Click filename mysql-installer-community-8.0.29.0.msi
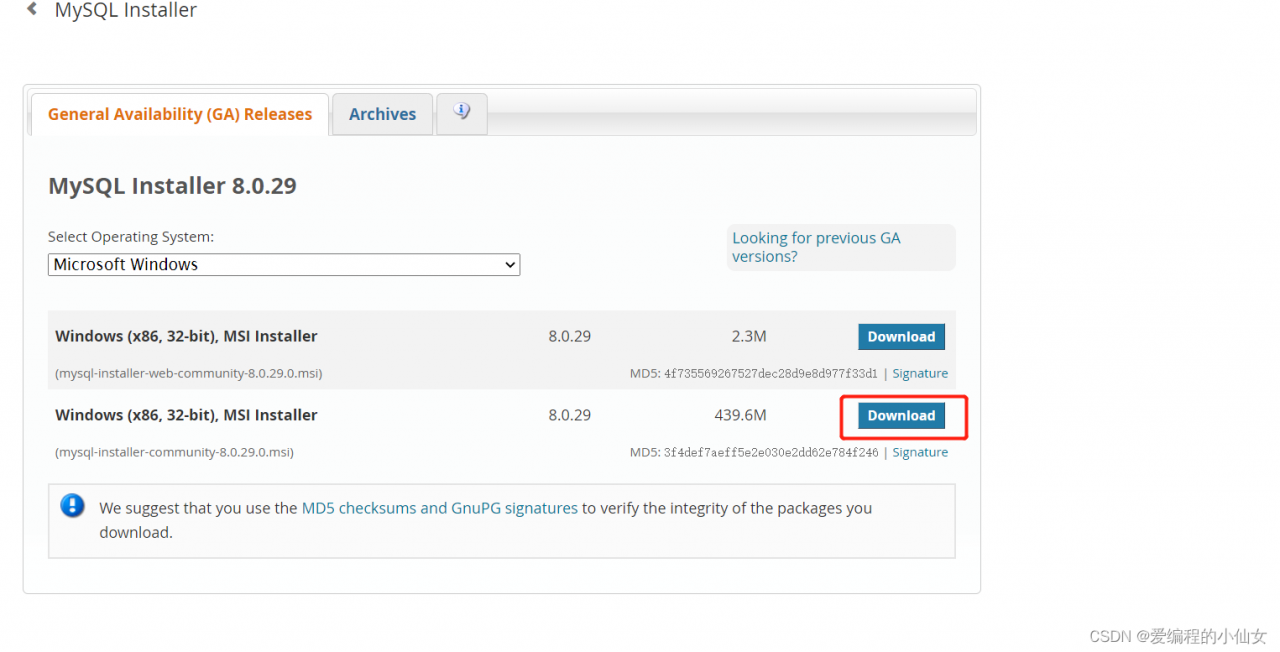 pyautogui.click(x=175, y=452)
